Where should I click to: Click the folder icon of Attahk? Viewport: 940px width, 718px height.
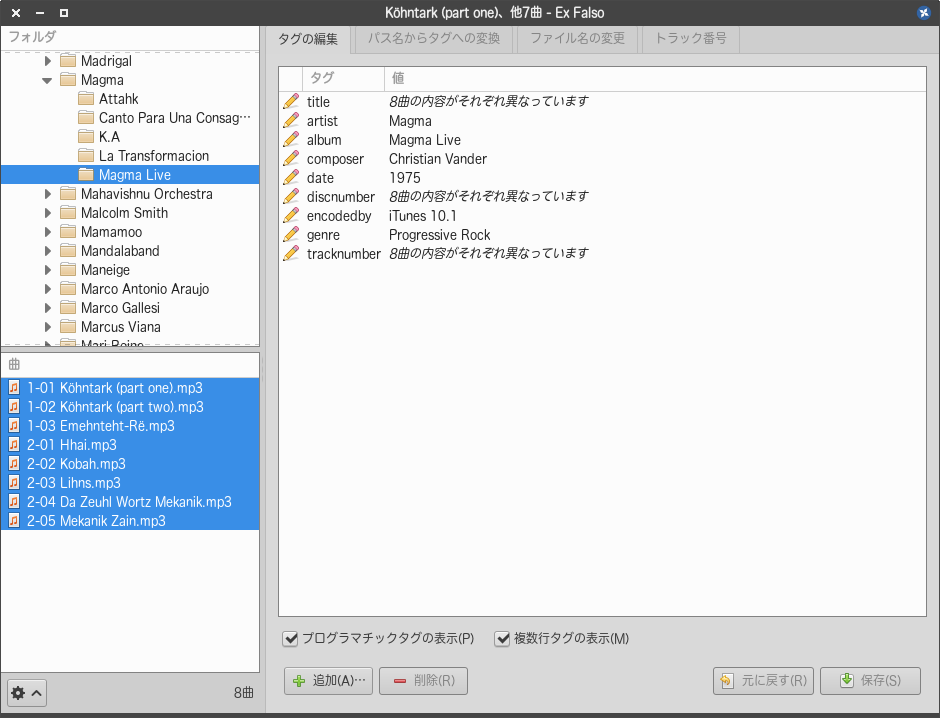[x=86, y=98]
